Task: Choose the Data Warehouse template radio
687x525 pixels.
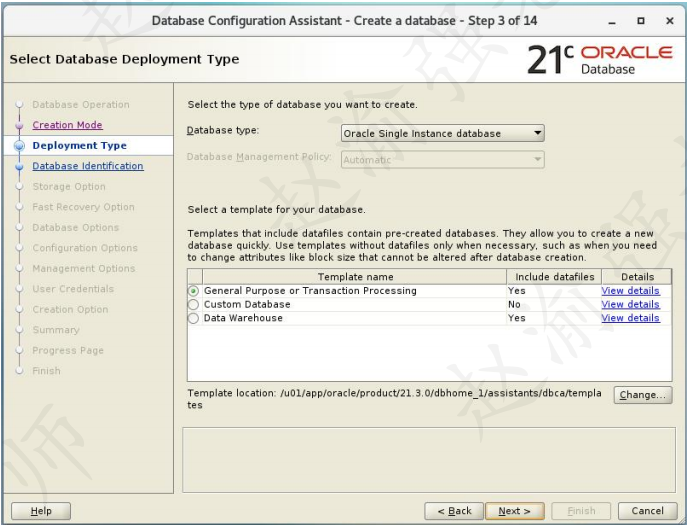Action: [x=193, y=318]
